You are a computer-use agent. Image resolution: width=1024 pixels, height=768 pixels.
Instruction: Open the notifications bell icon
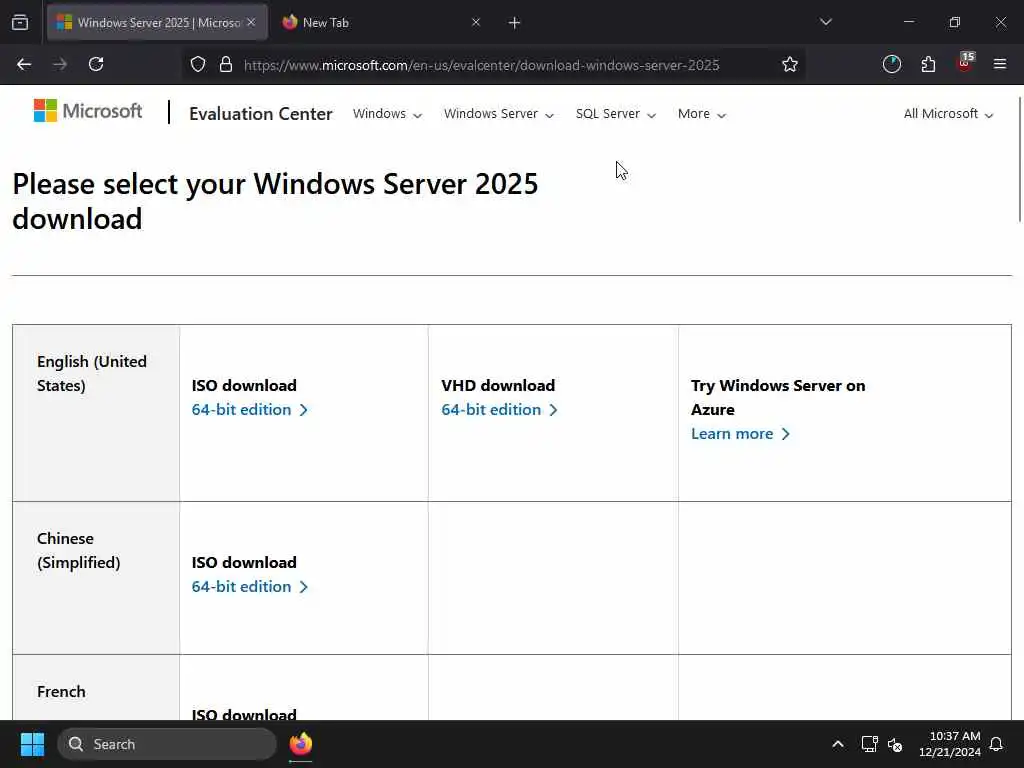[x=997, y=744]
